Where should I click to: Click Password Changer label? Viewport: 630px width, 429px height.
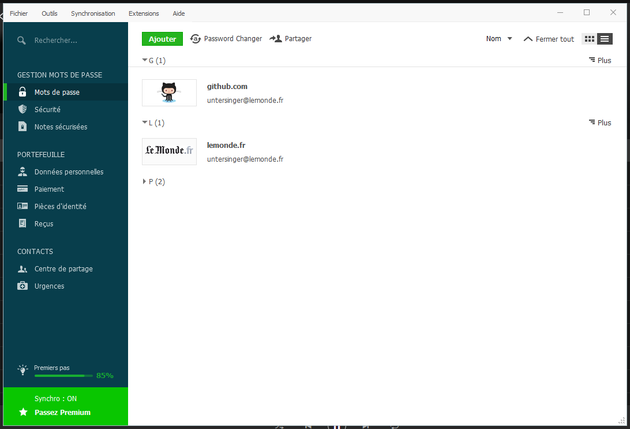[x=233, y=39]
